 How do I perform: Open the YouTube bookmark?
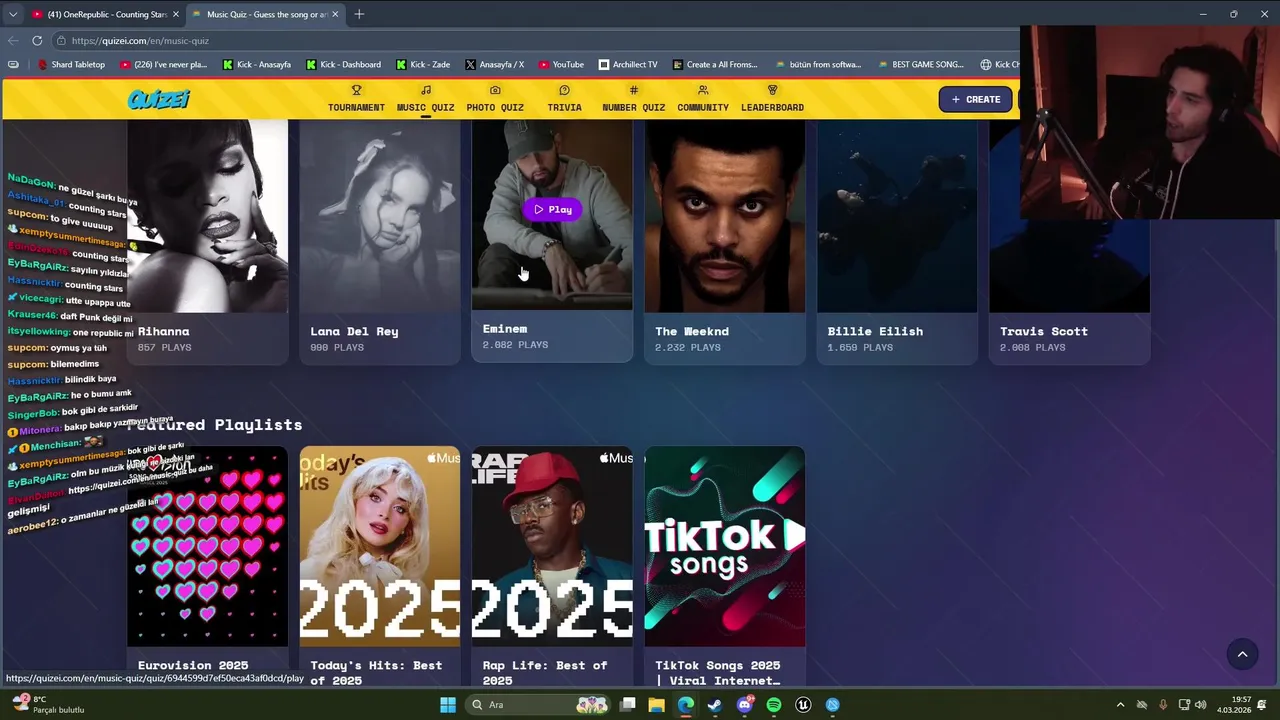point(561,65)
